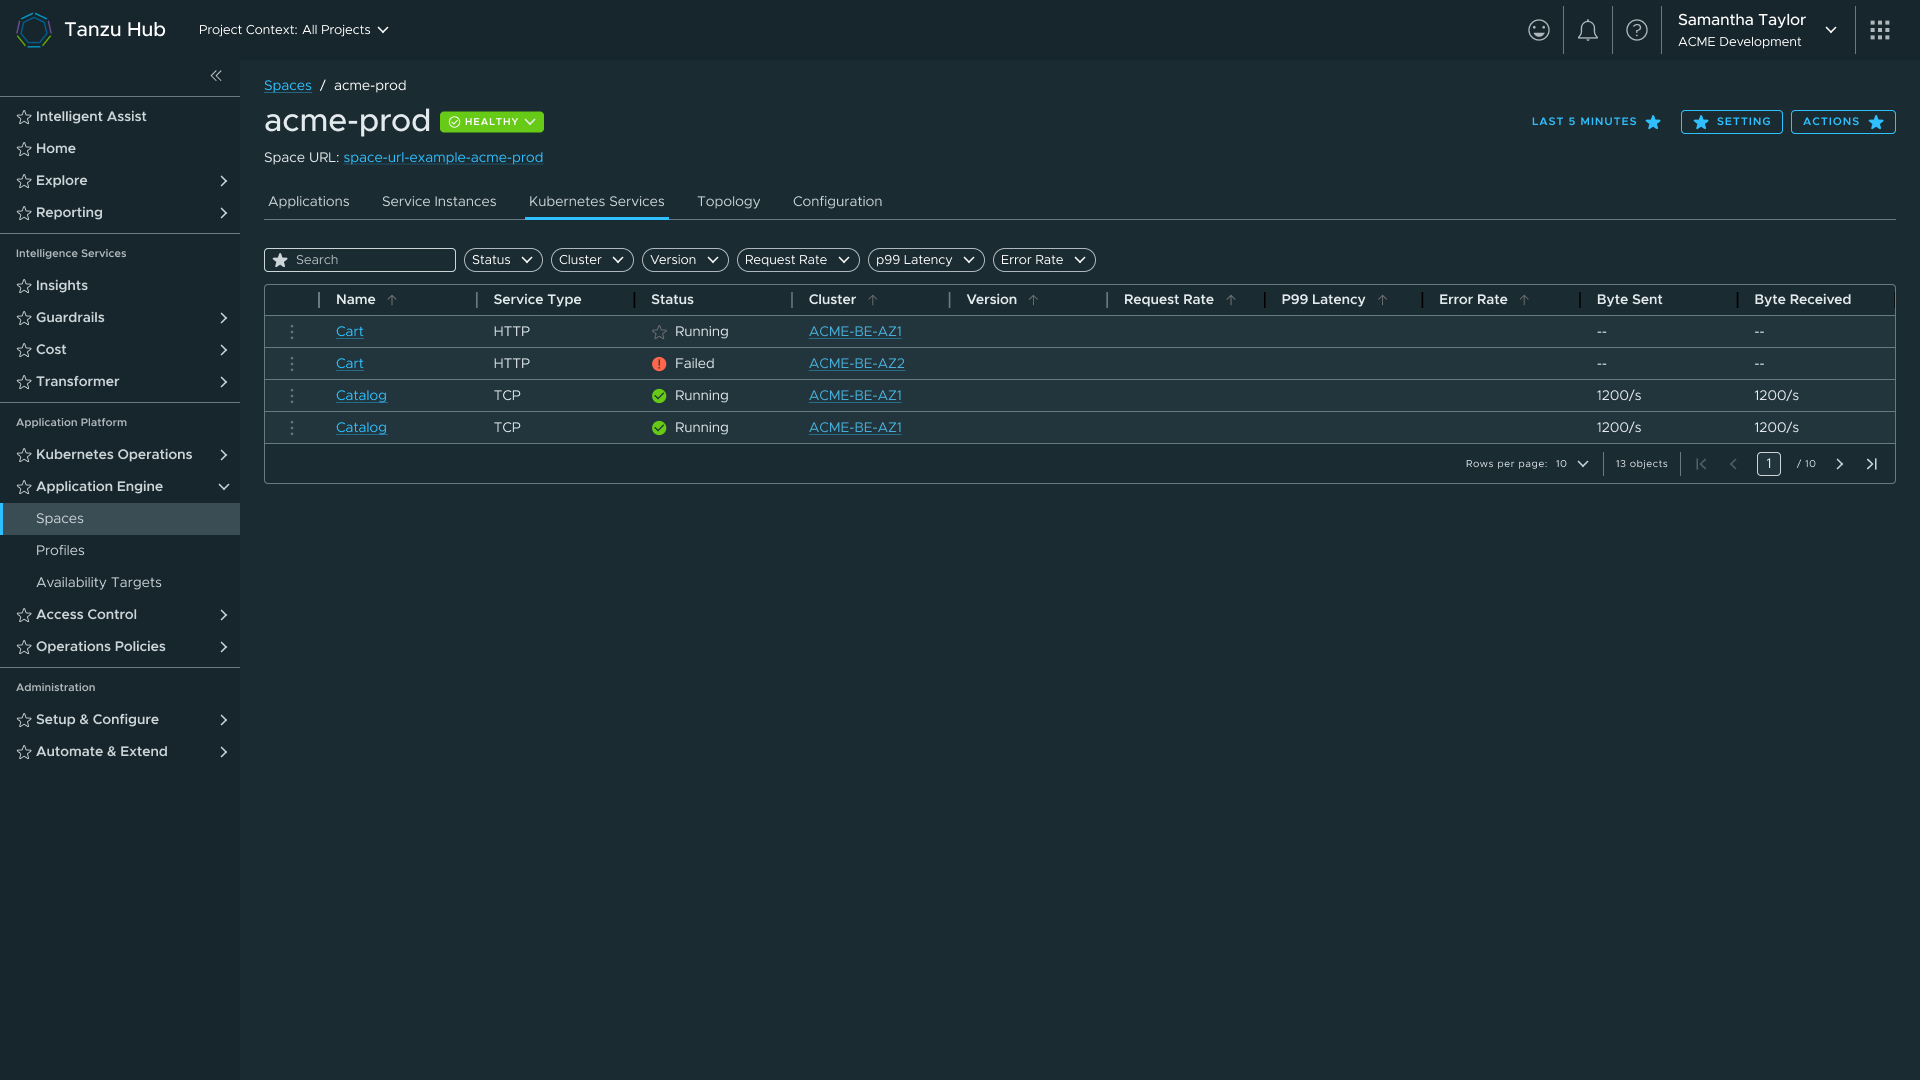Sort by Cluster column arrow
The height and width of the screenshot is (1080, 1920).
873,300
